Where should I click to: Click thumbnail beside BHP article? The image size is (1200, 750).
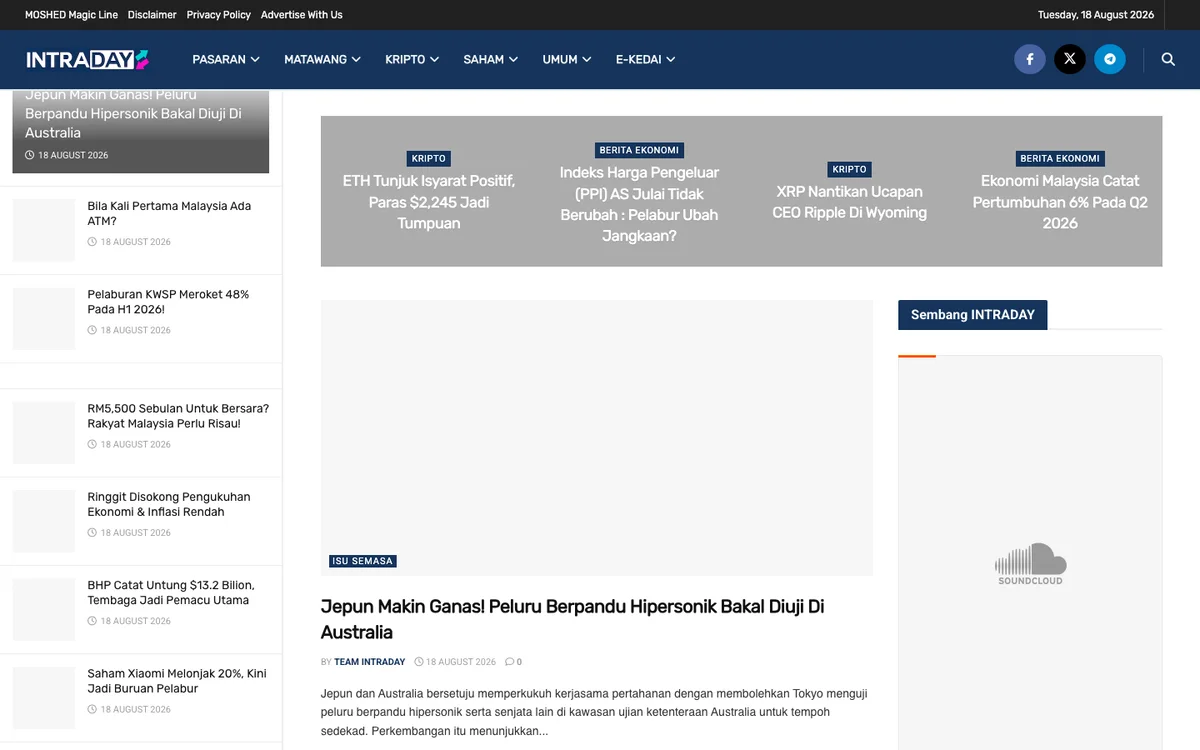[x=44, y=609]
